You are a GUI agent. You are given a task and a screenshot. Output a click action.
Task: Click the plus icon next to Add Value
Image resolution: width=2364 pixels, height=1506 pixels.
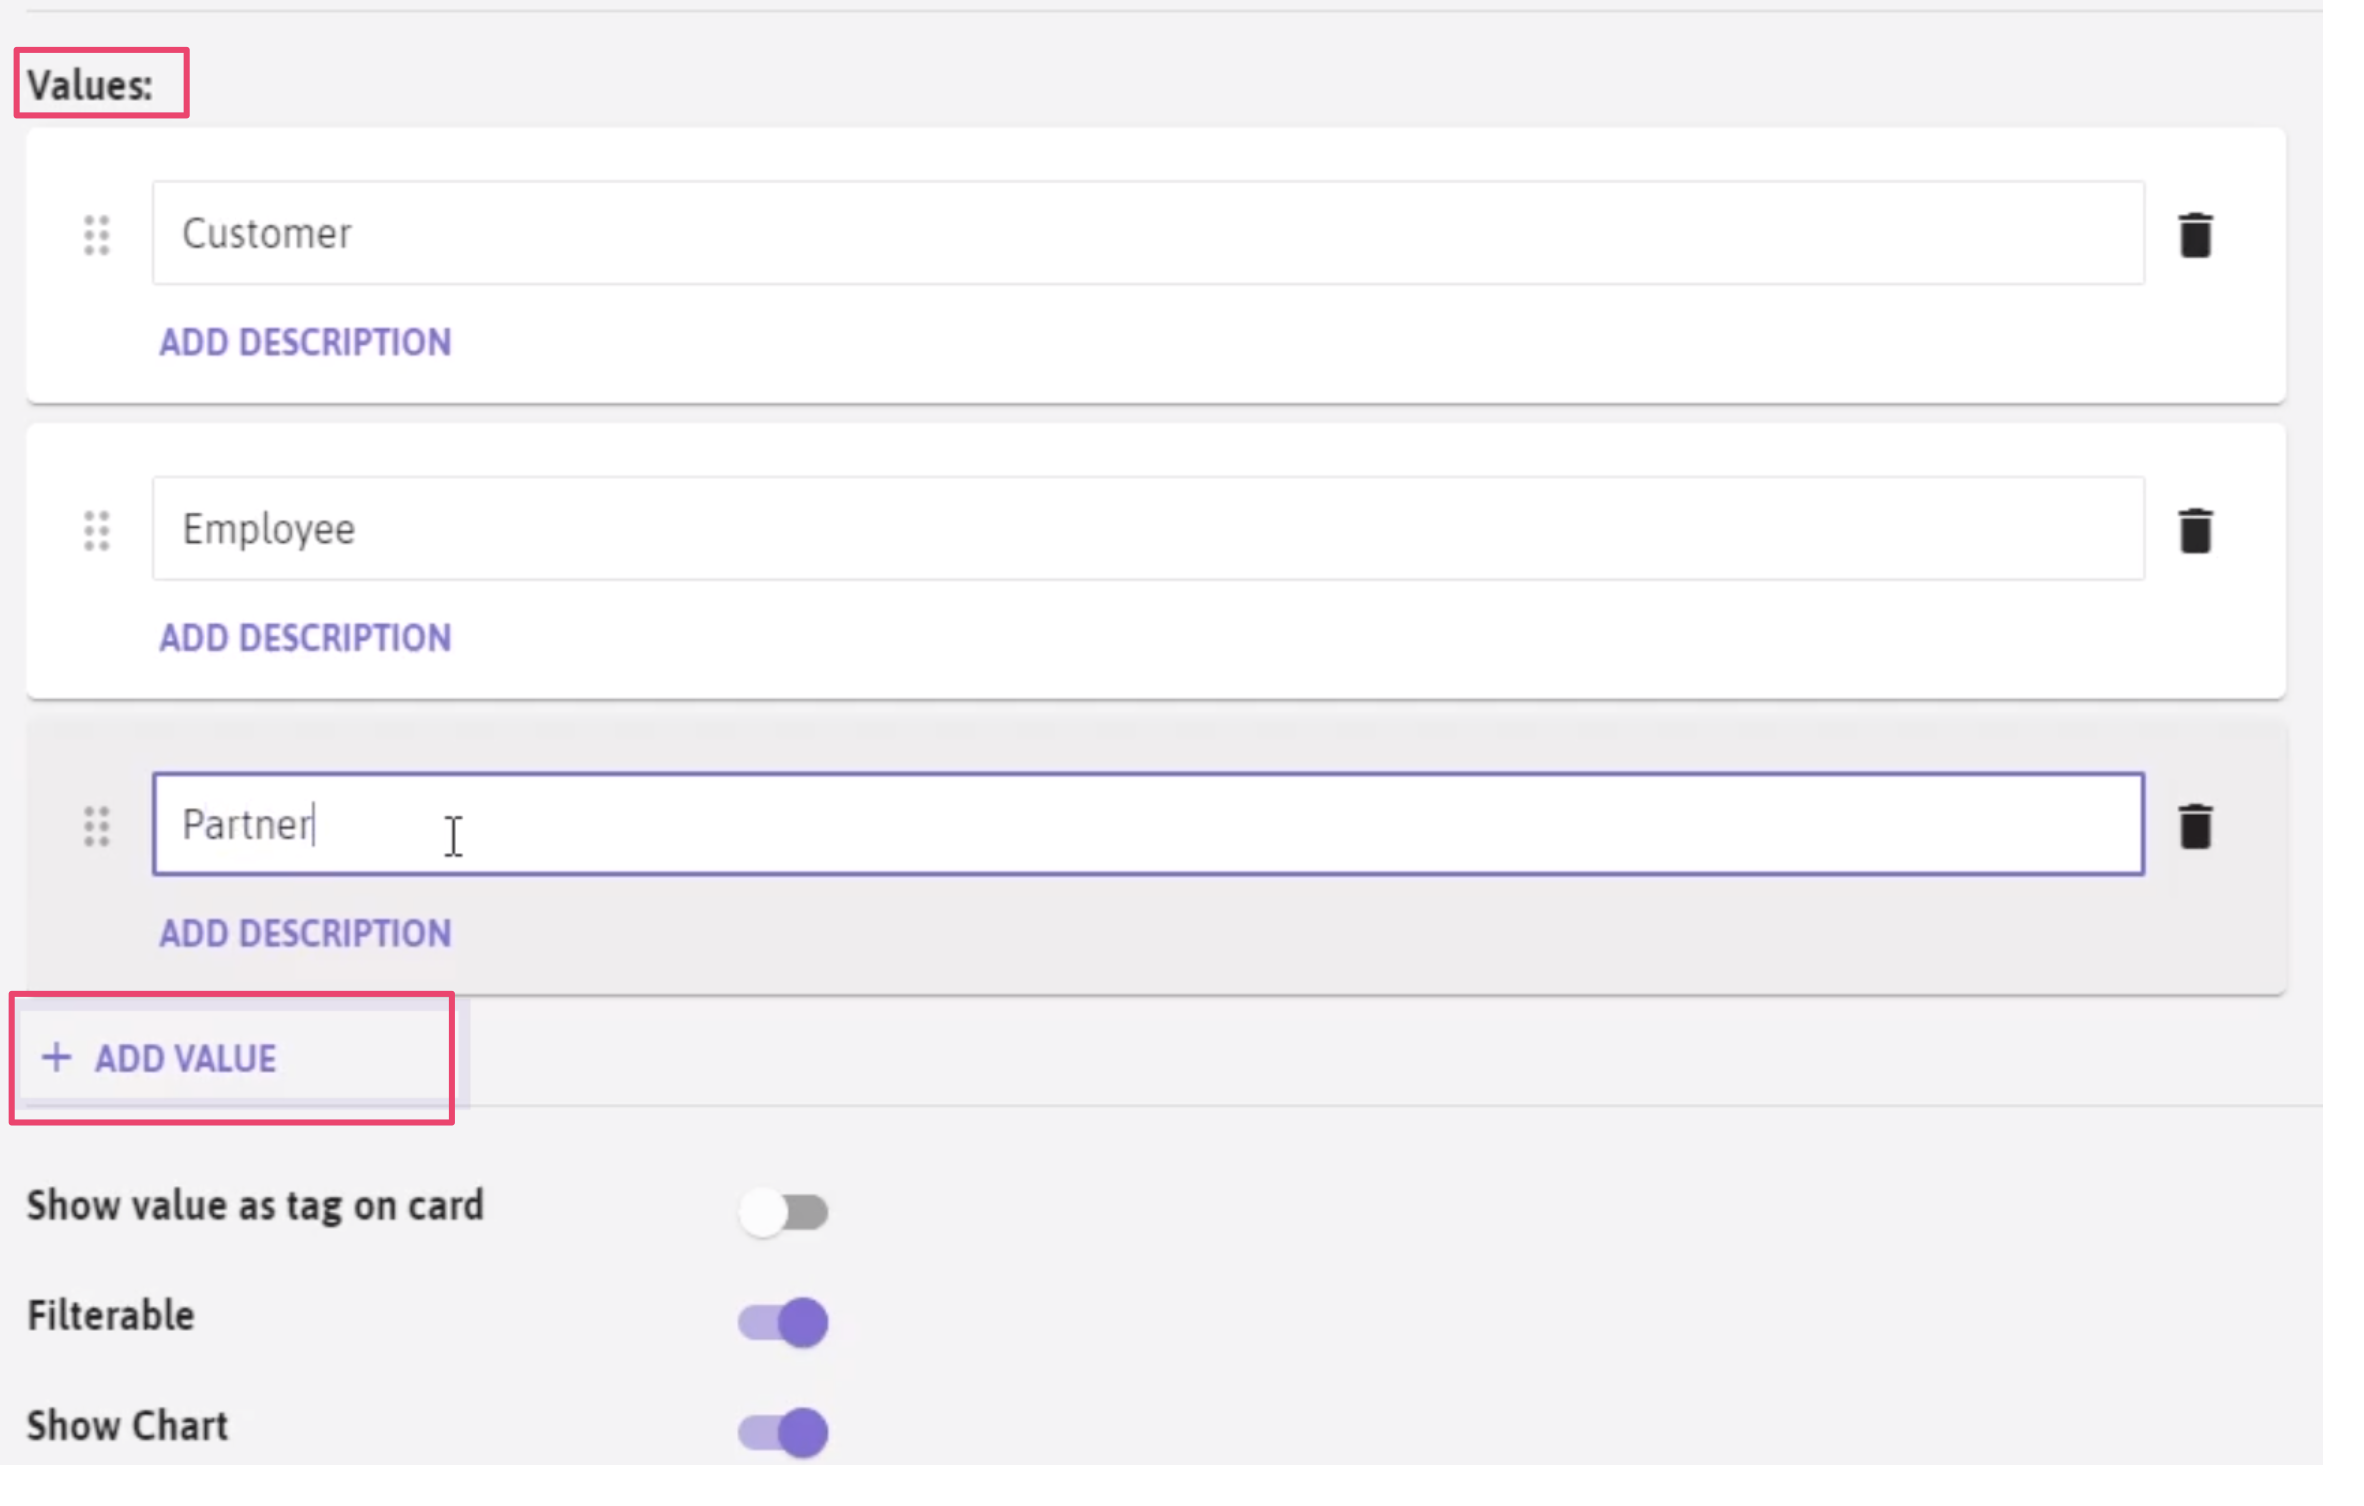click(57, 1057)
